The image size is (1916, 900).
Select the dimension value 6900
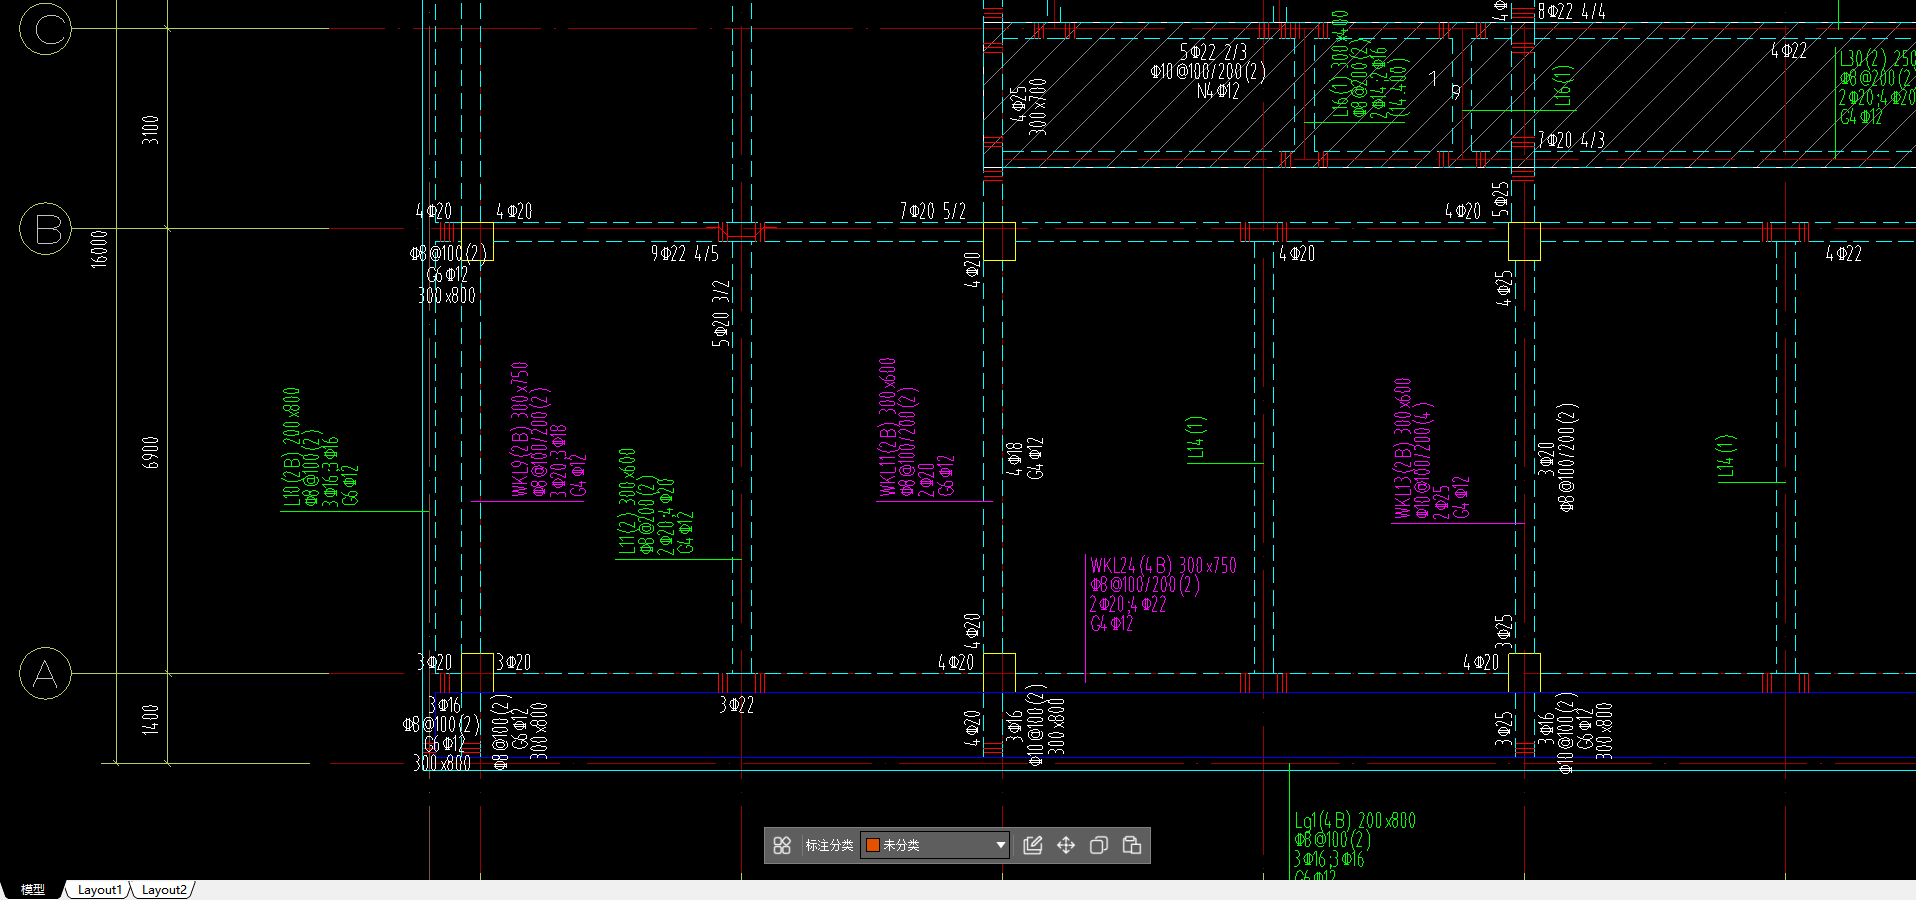click(150, 452)
